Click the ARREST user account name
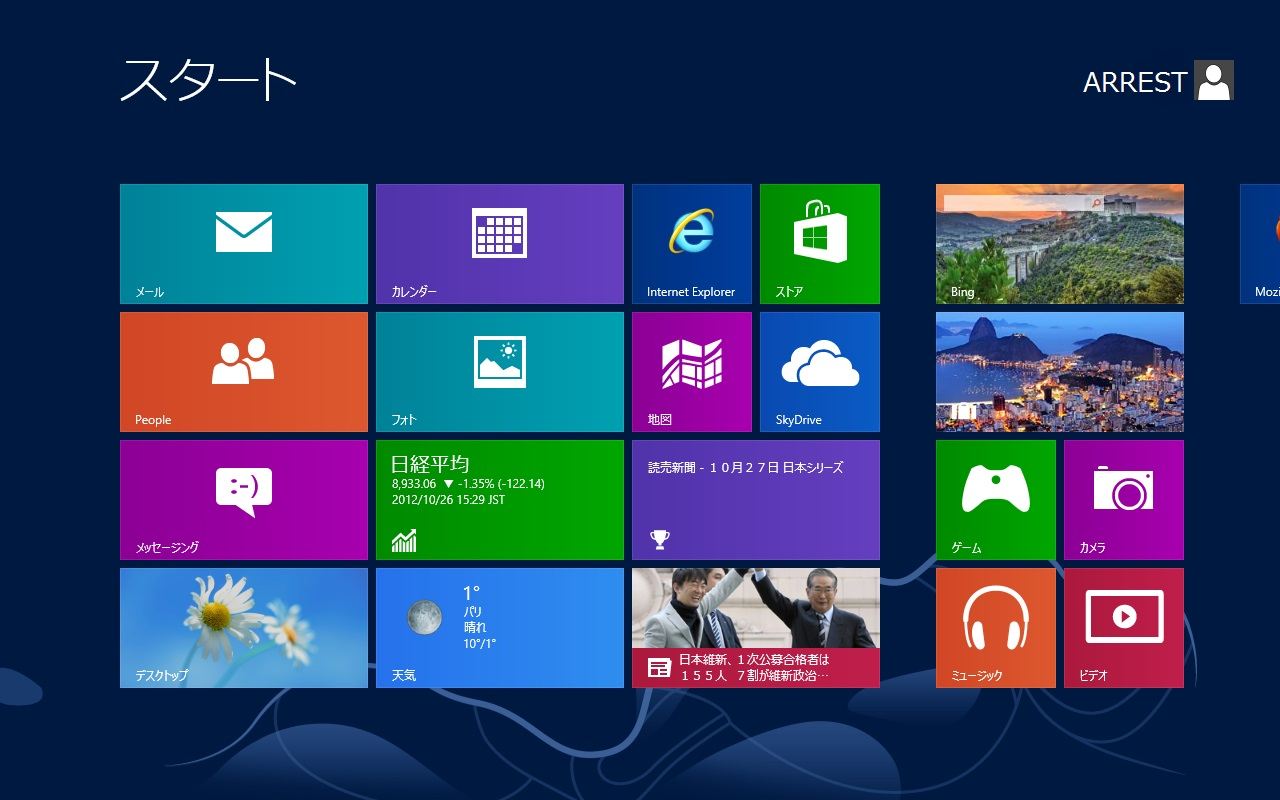 point(1135,82)
